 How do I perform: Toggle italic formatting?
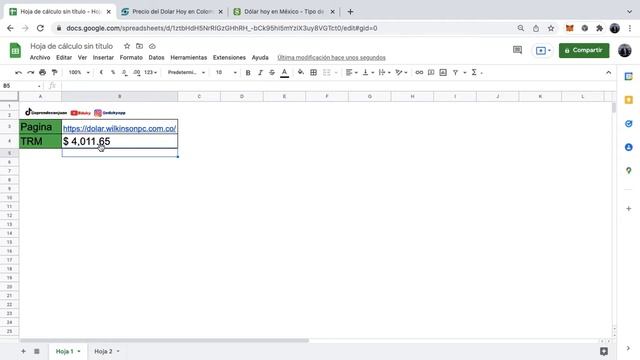[260, 72]
